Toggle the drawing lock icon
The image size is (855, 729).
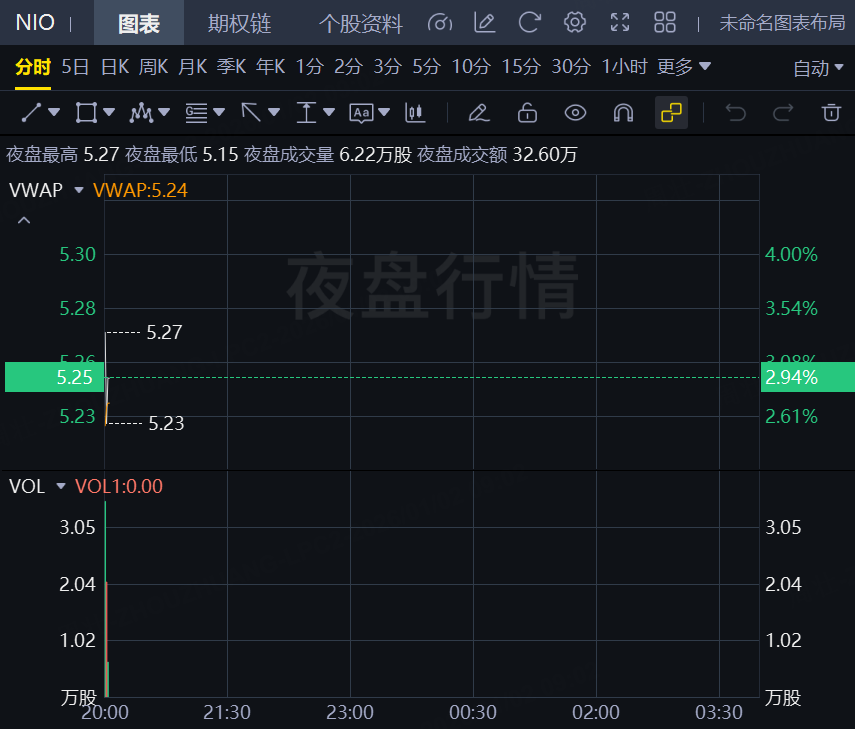tap(527, 112)
